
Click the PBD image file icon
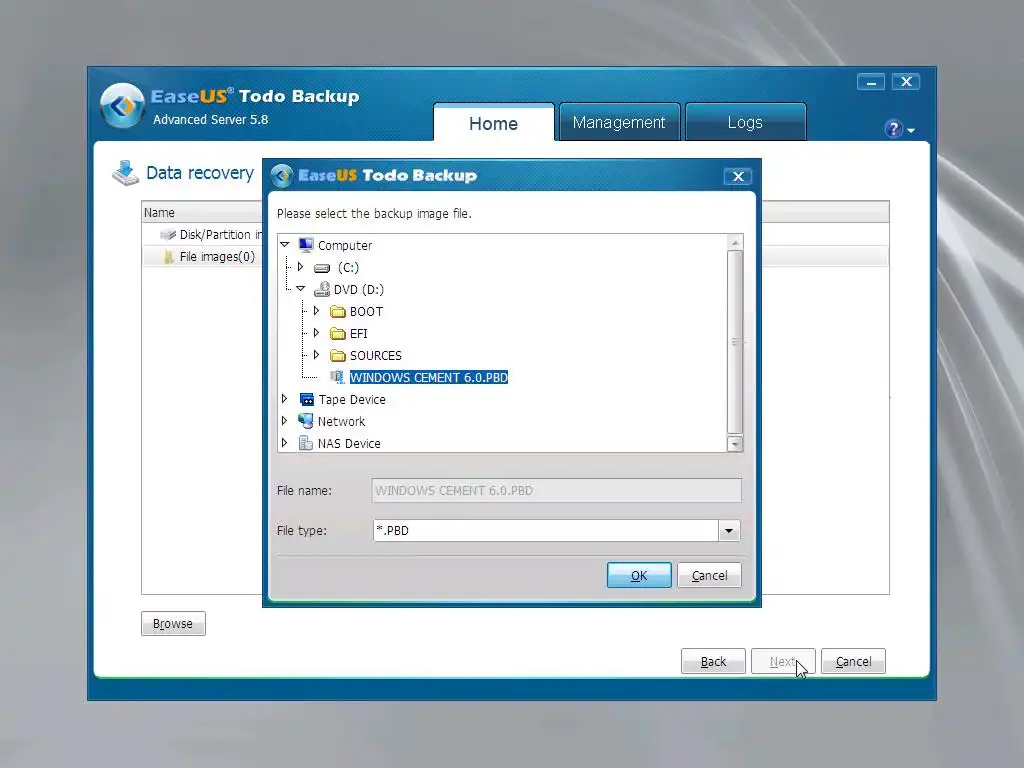tap(338, 377)
